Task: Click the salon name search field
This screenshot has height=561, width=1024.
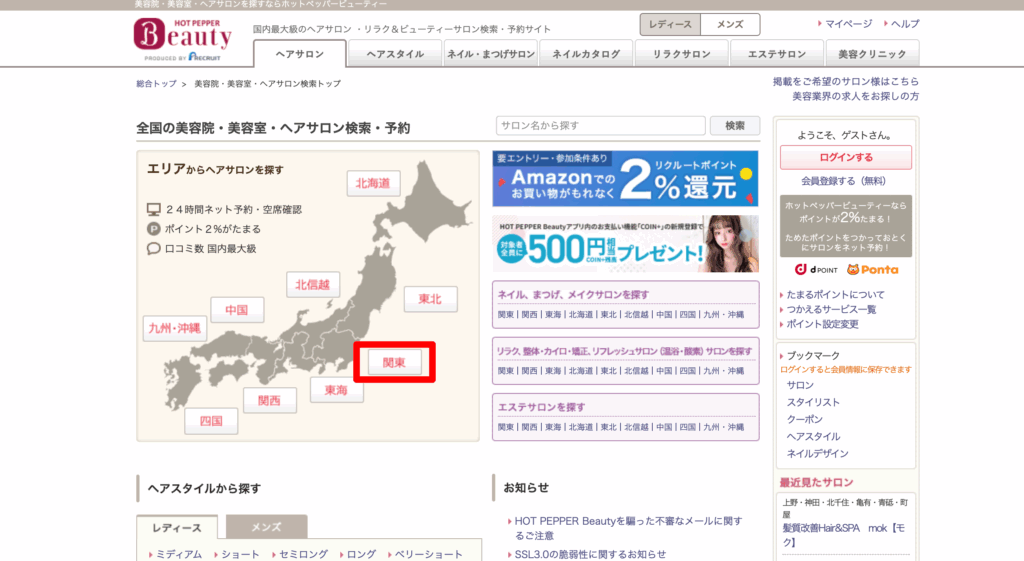Action: click(599, 126)
